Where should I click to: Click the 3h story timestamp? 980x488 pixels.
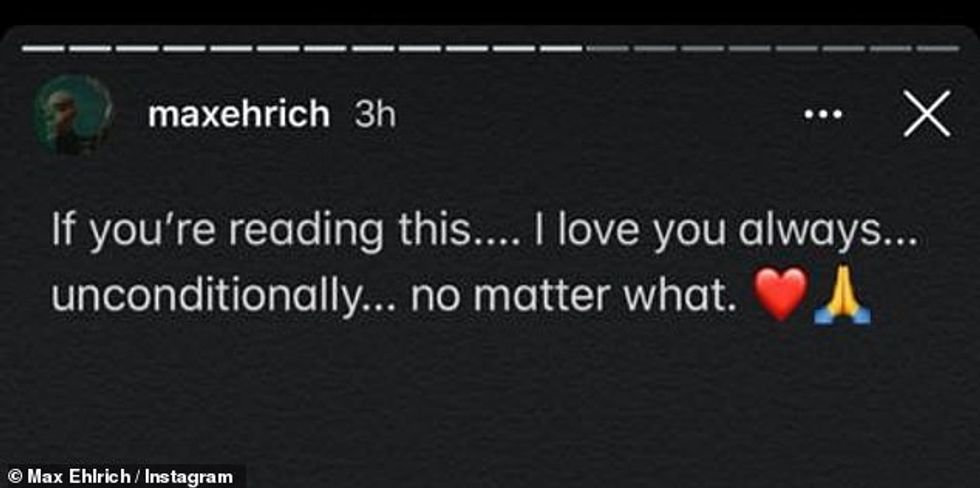376,116
